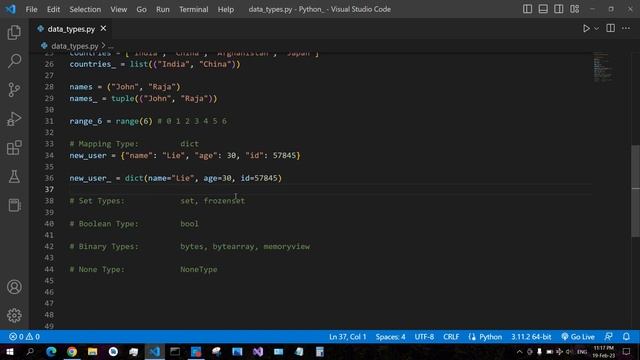Image resolution: width=640 pixels, height=360 pixels.
Task: Open the Explorer view in activity bar
Action: point(14,33)
